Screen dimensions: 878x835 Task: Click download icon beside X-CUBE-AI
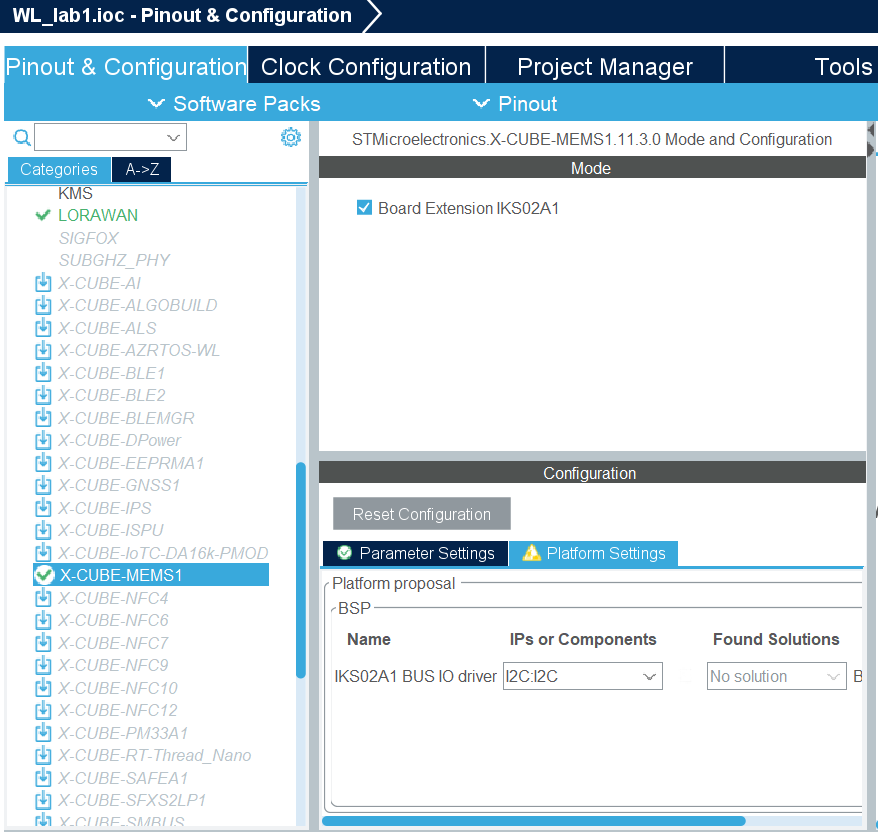[43, 283]
